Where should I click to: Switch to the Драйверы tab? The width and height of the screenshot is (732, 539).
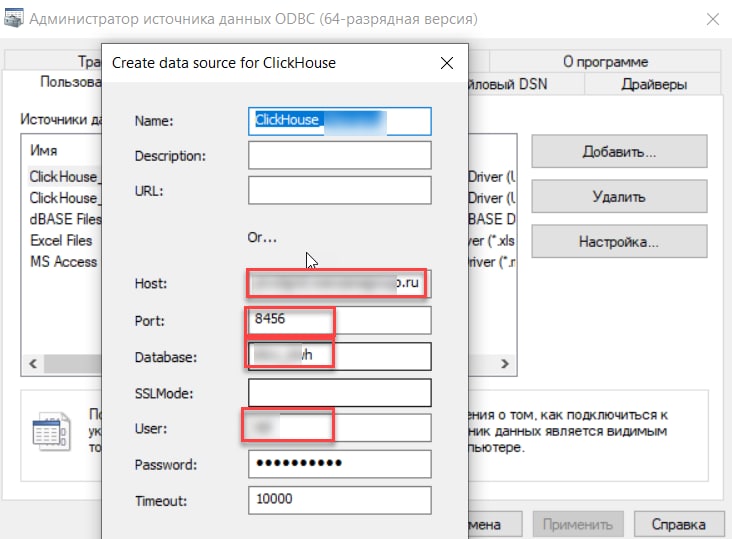click(x=654, y=84)
